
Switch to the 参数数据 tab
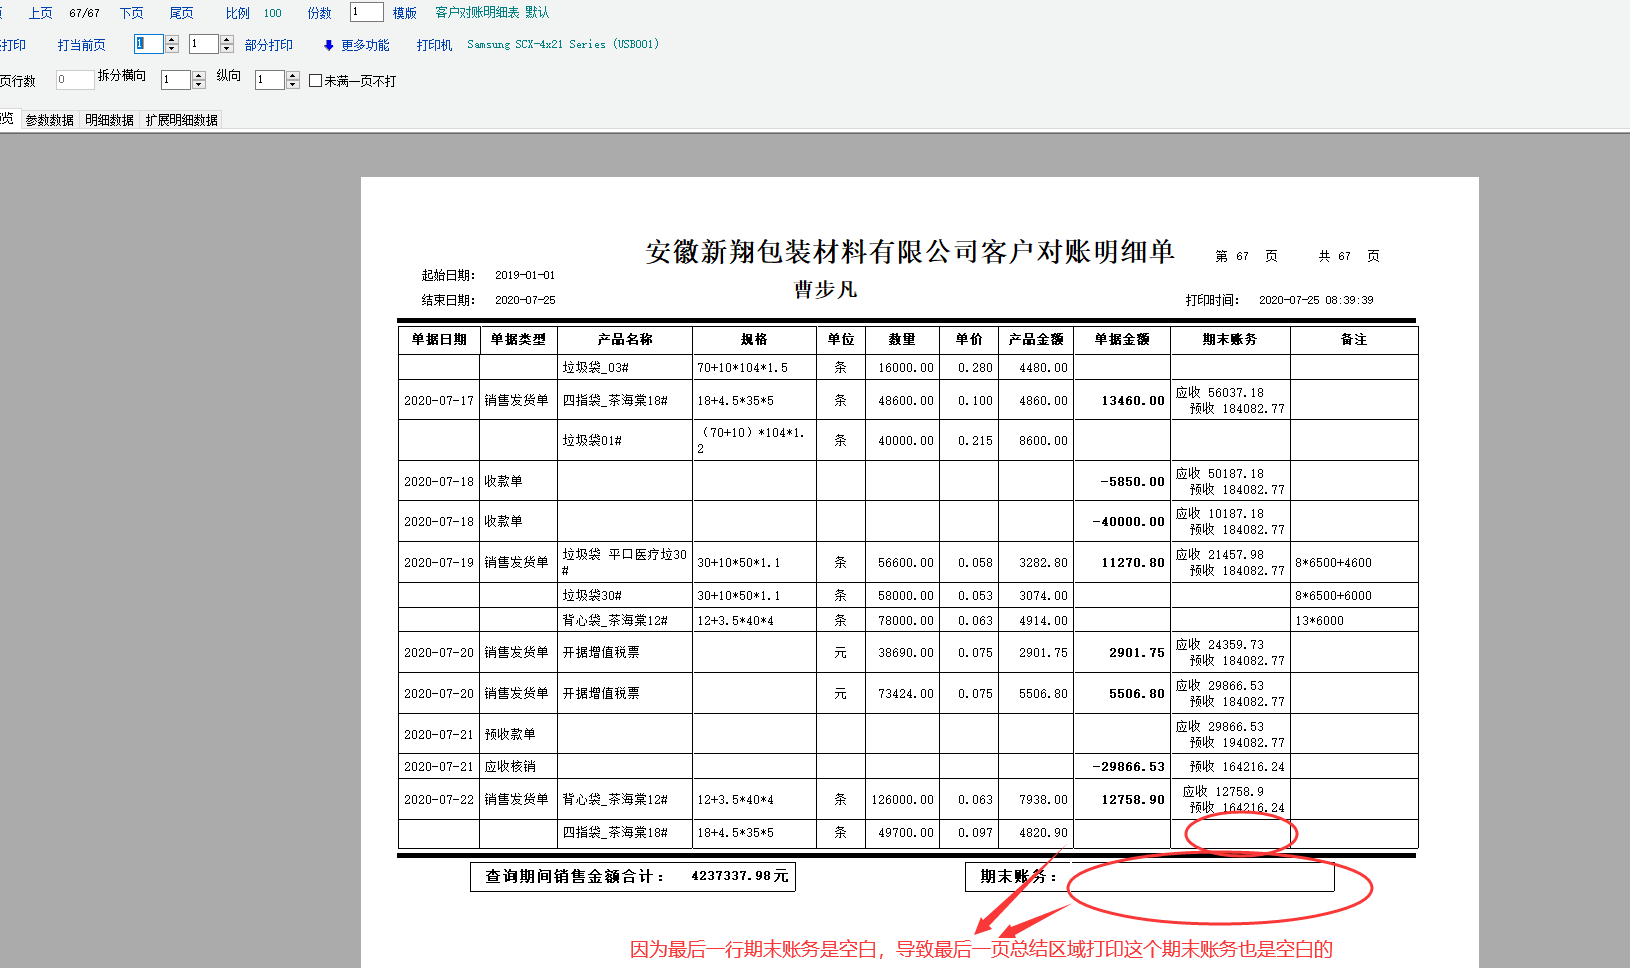pos(49,120)
